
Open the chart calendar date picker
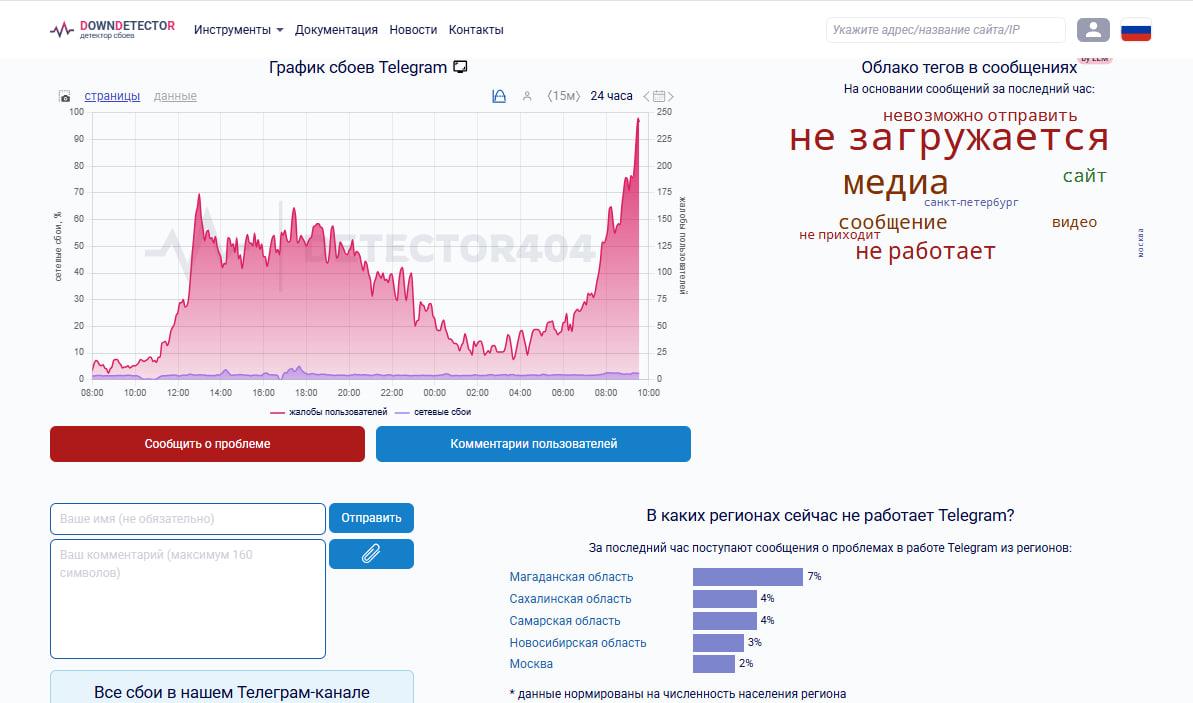click(659, 96)
